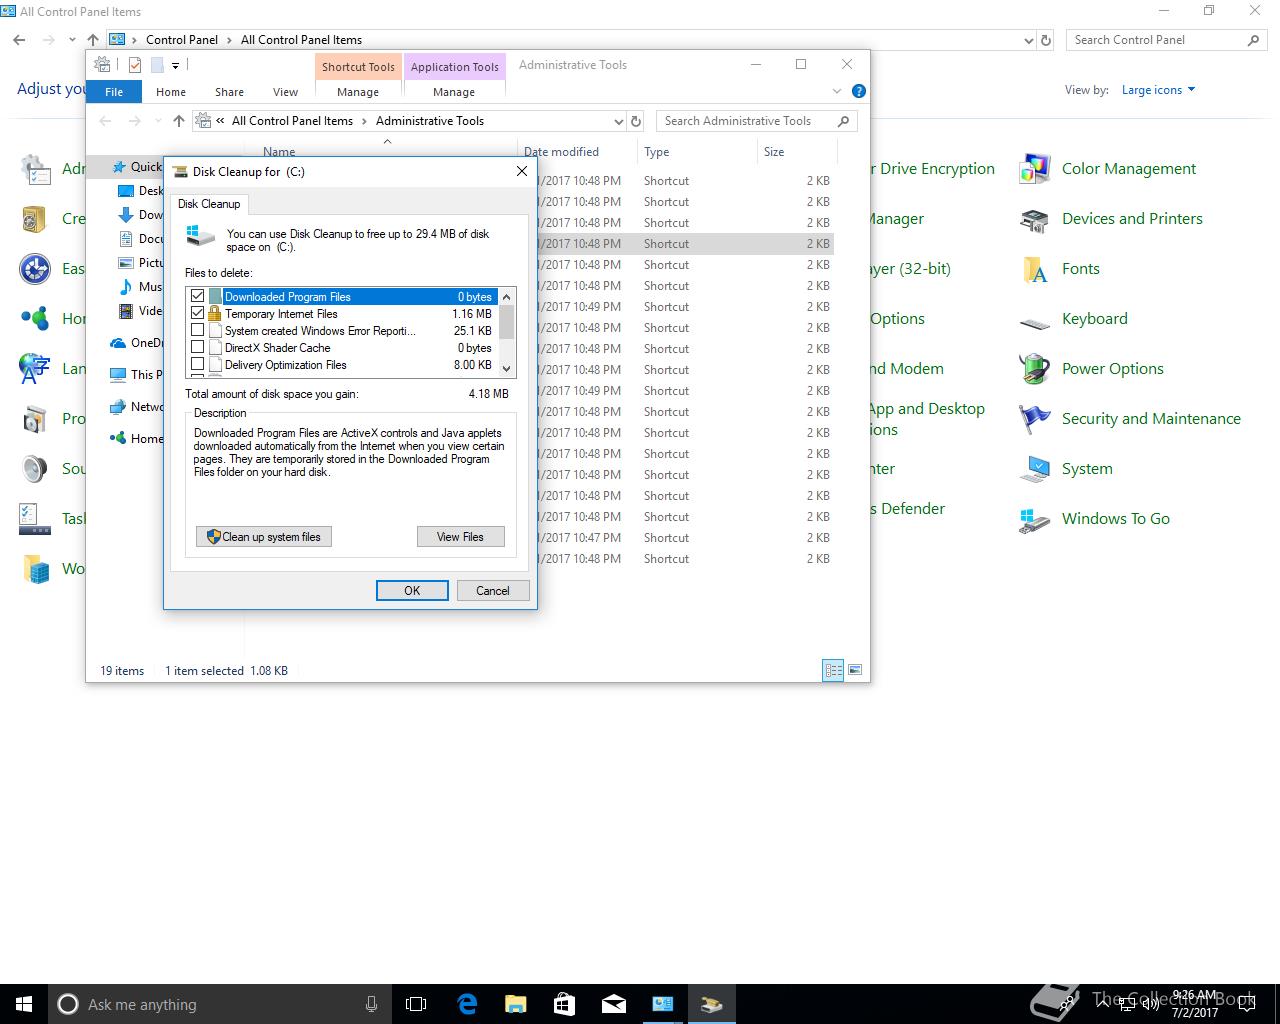Sort by the Size column header
The height and width of the screenshot is (1024, 1280).
796,152
